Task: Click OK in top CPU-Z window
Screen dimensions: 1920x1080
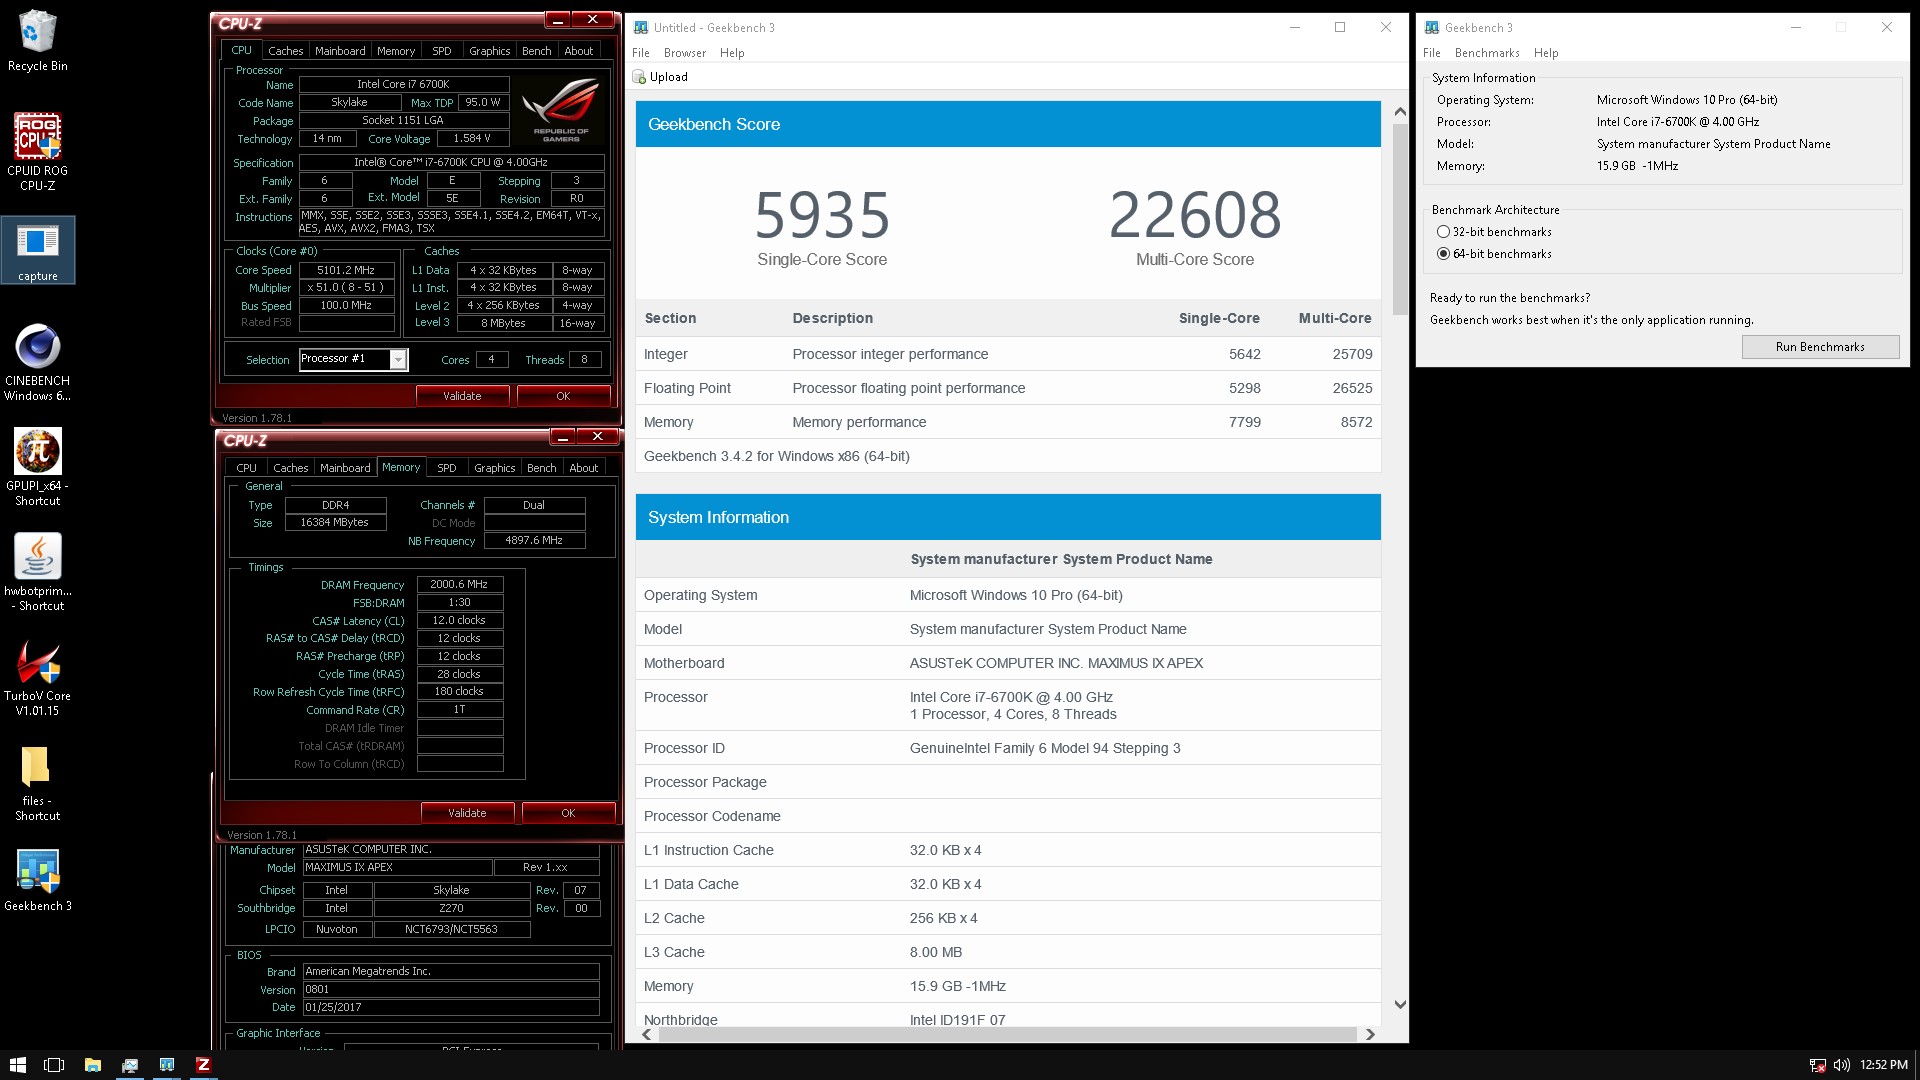Action: [x=563, y=396]
